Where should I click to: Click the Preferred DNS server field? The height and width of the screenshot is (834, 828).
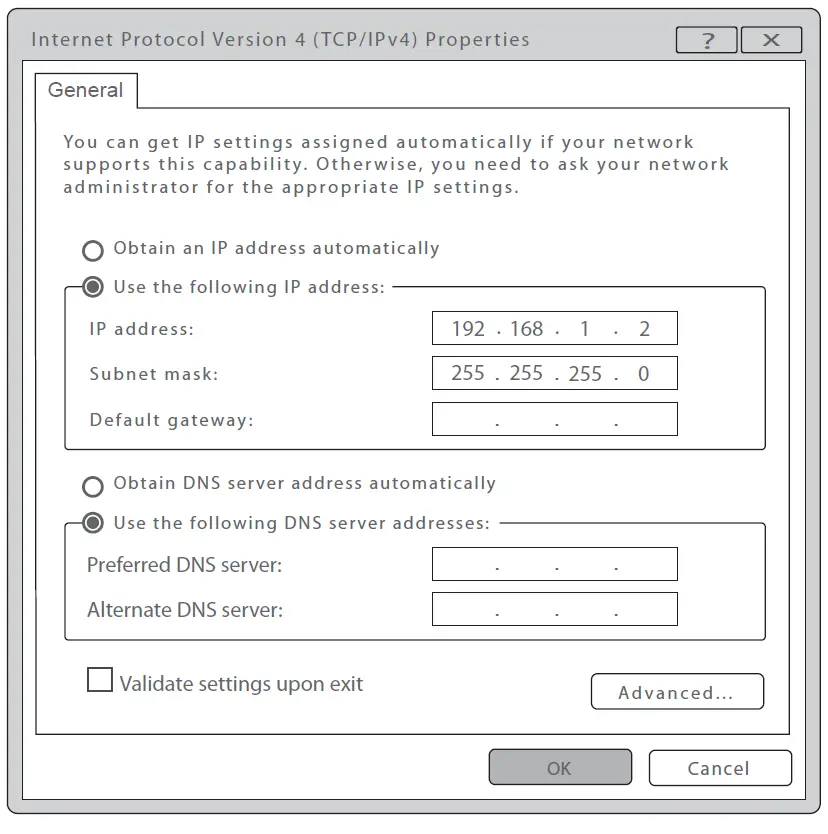tap(554, 563)
